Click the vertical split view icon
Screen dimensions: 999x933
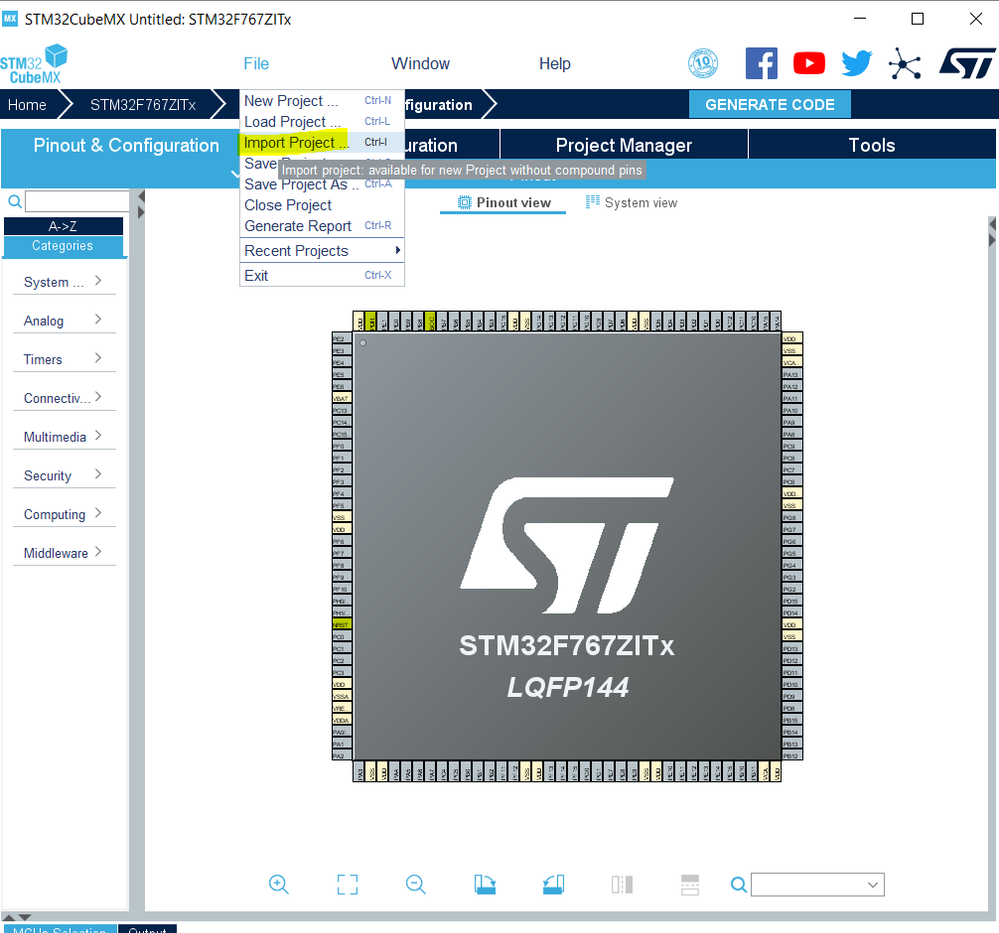[622, 885]
